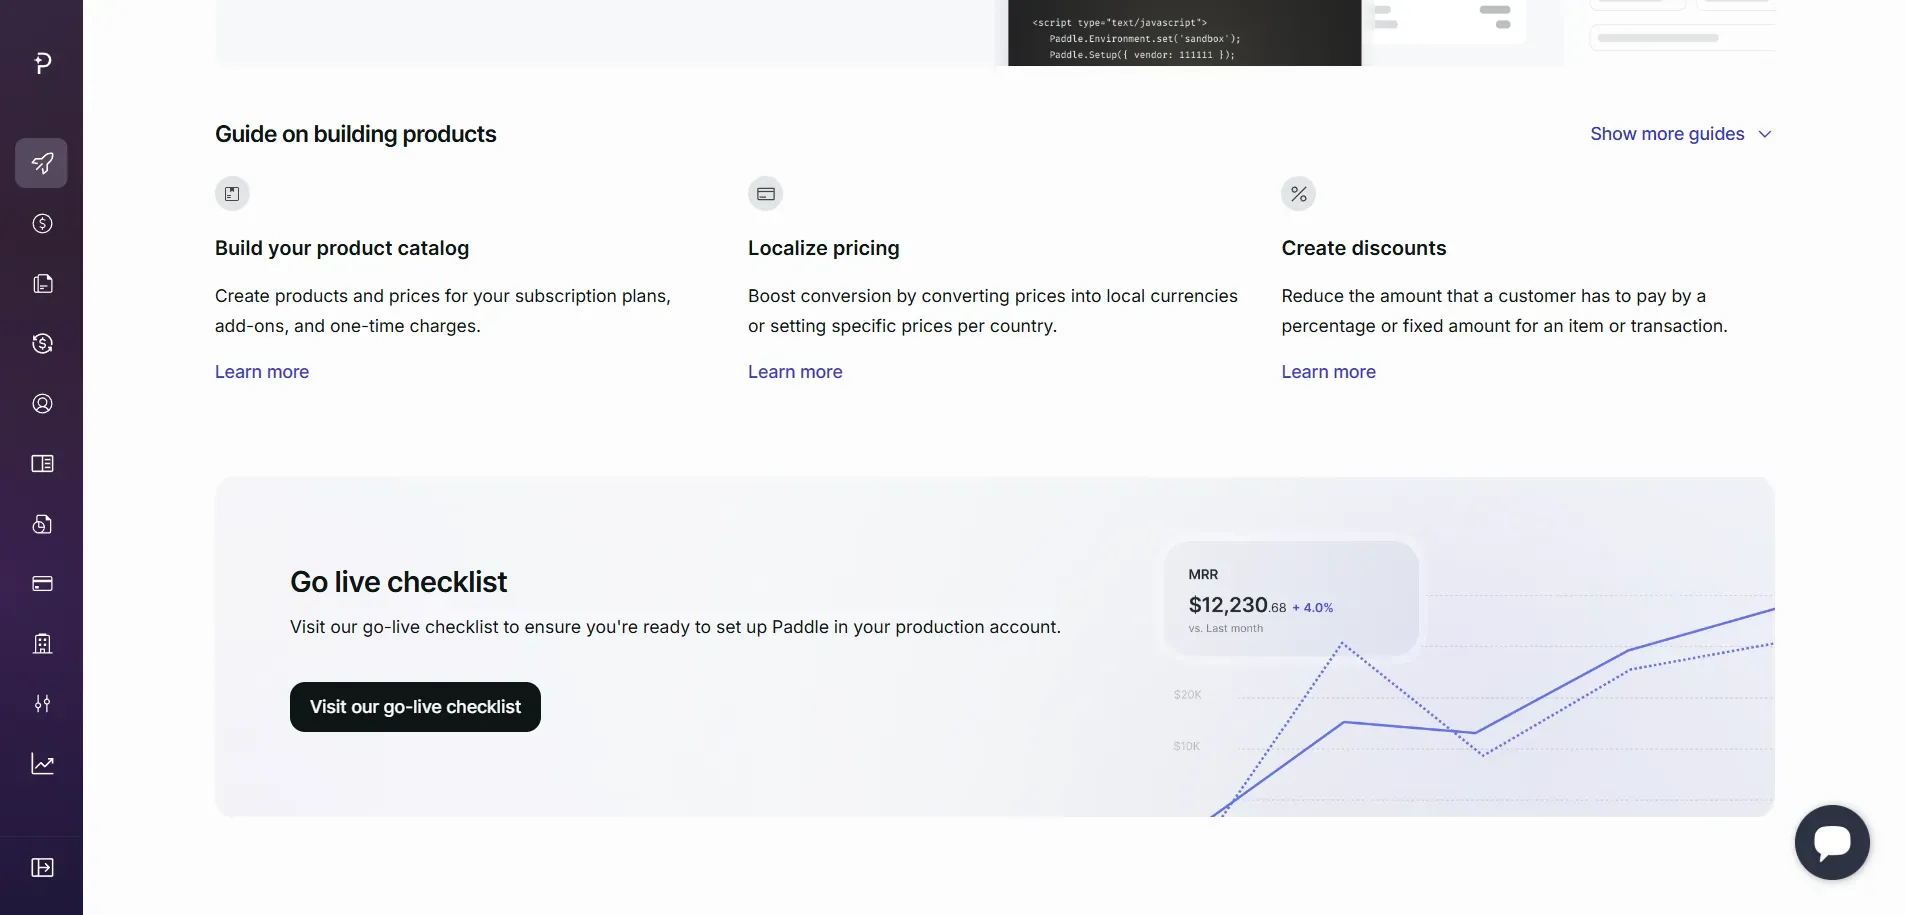Open the Business building icon in sidebar
This screenshot has width=1905, height=915.
(x=41, y=643)
